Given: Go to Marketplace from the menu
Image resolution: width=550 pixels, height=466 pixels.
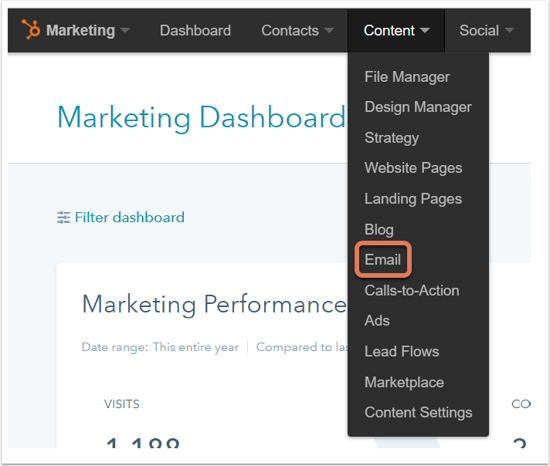Looking at the screenshot, I should (x=404, y=382).
